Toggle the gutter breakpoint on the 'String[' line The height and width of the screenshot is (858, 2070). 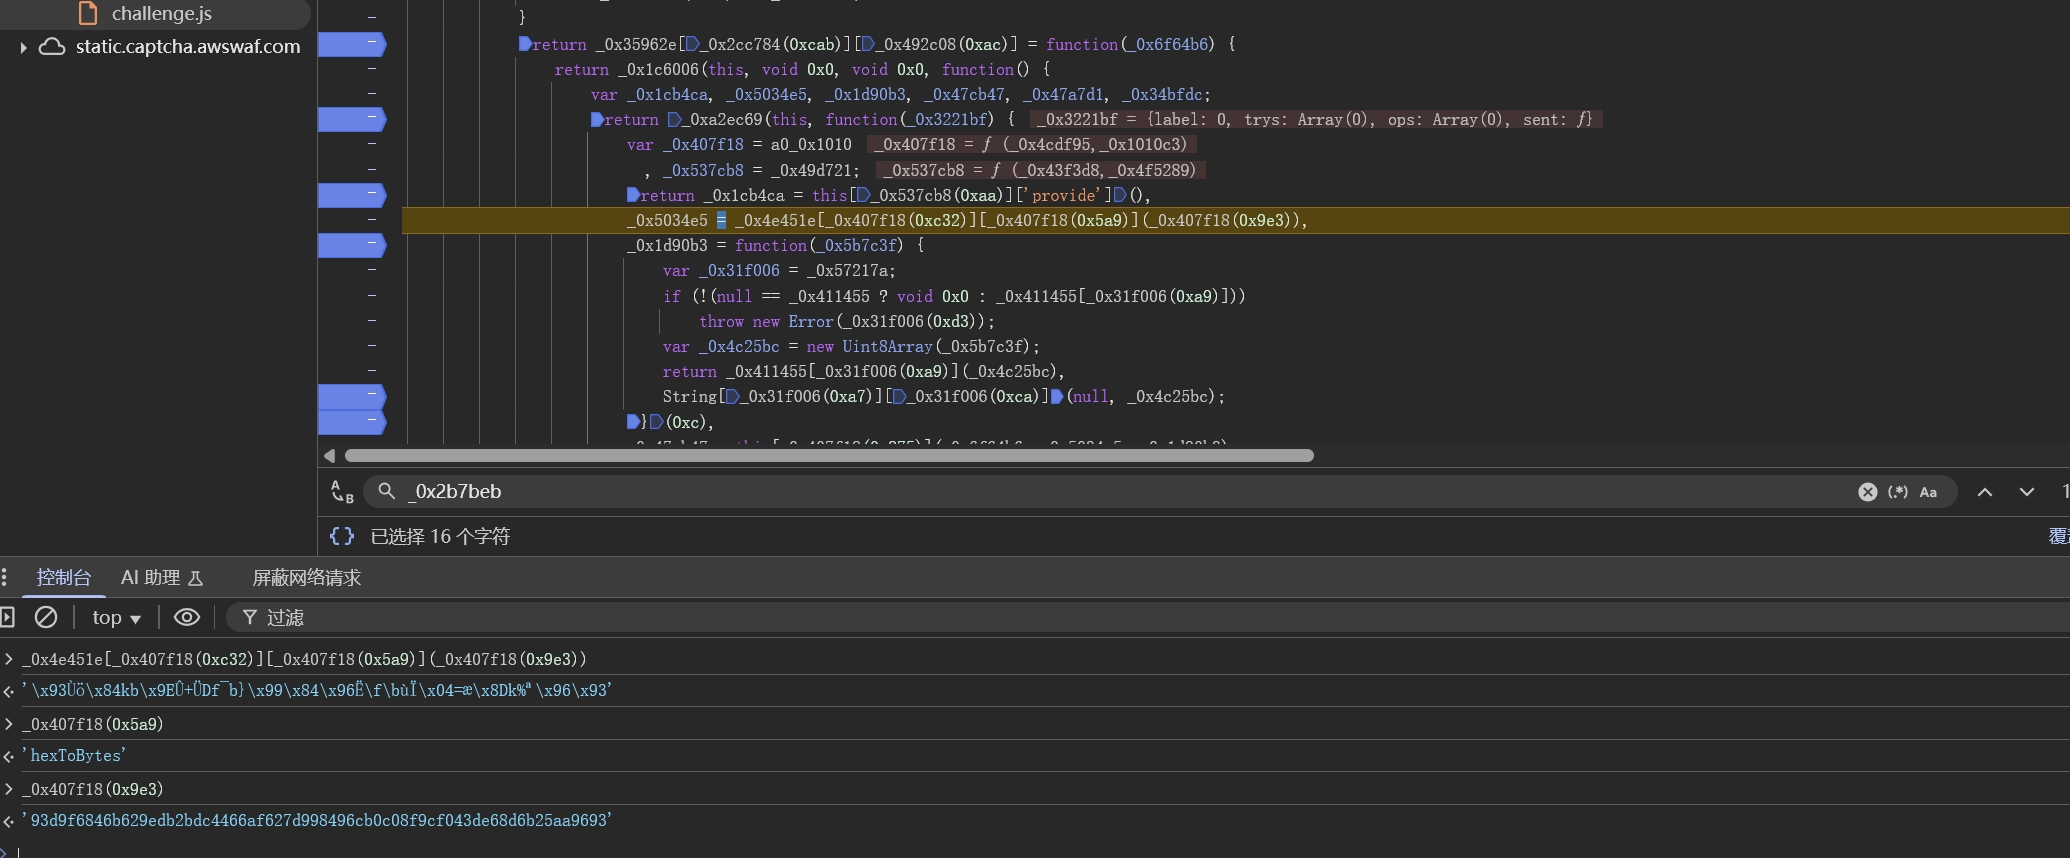tap(352, 397)
